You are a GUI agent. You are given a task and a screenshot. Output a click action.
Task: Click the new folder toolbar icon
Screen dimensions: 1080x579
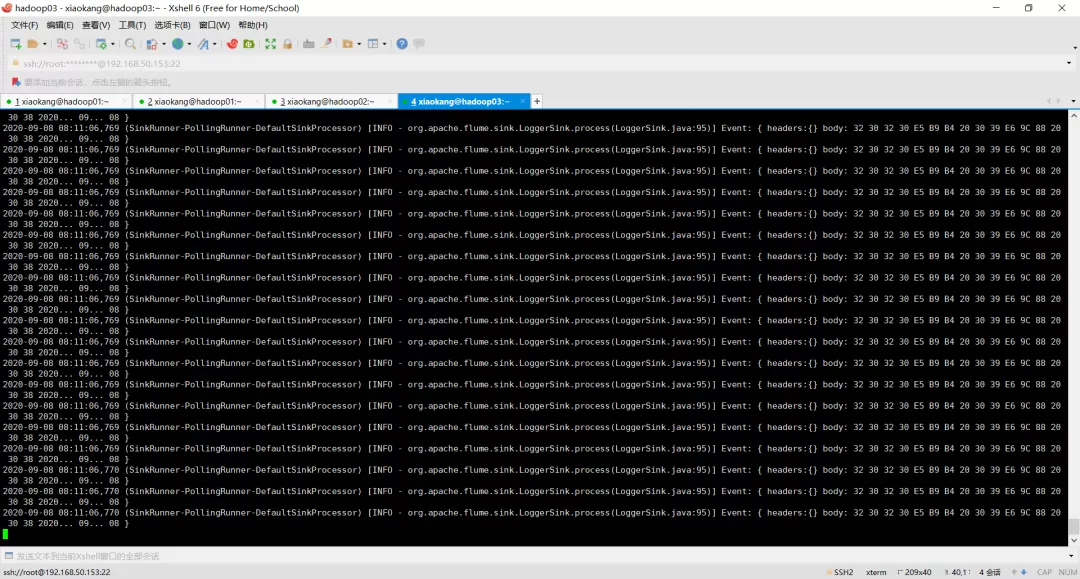348,44
